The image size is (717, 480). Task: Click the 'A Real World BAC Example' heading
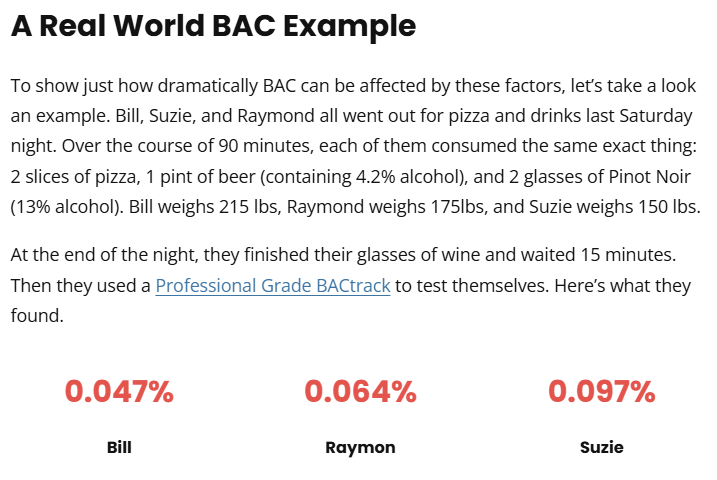[x=214, y=26]
